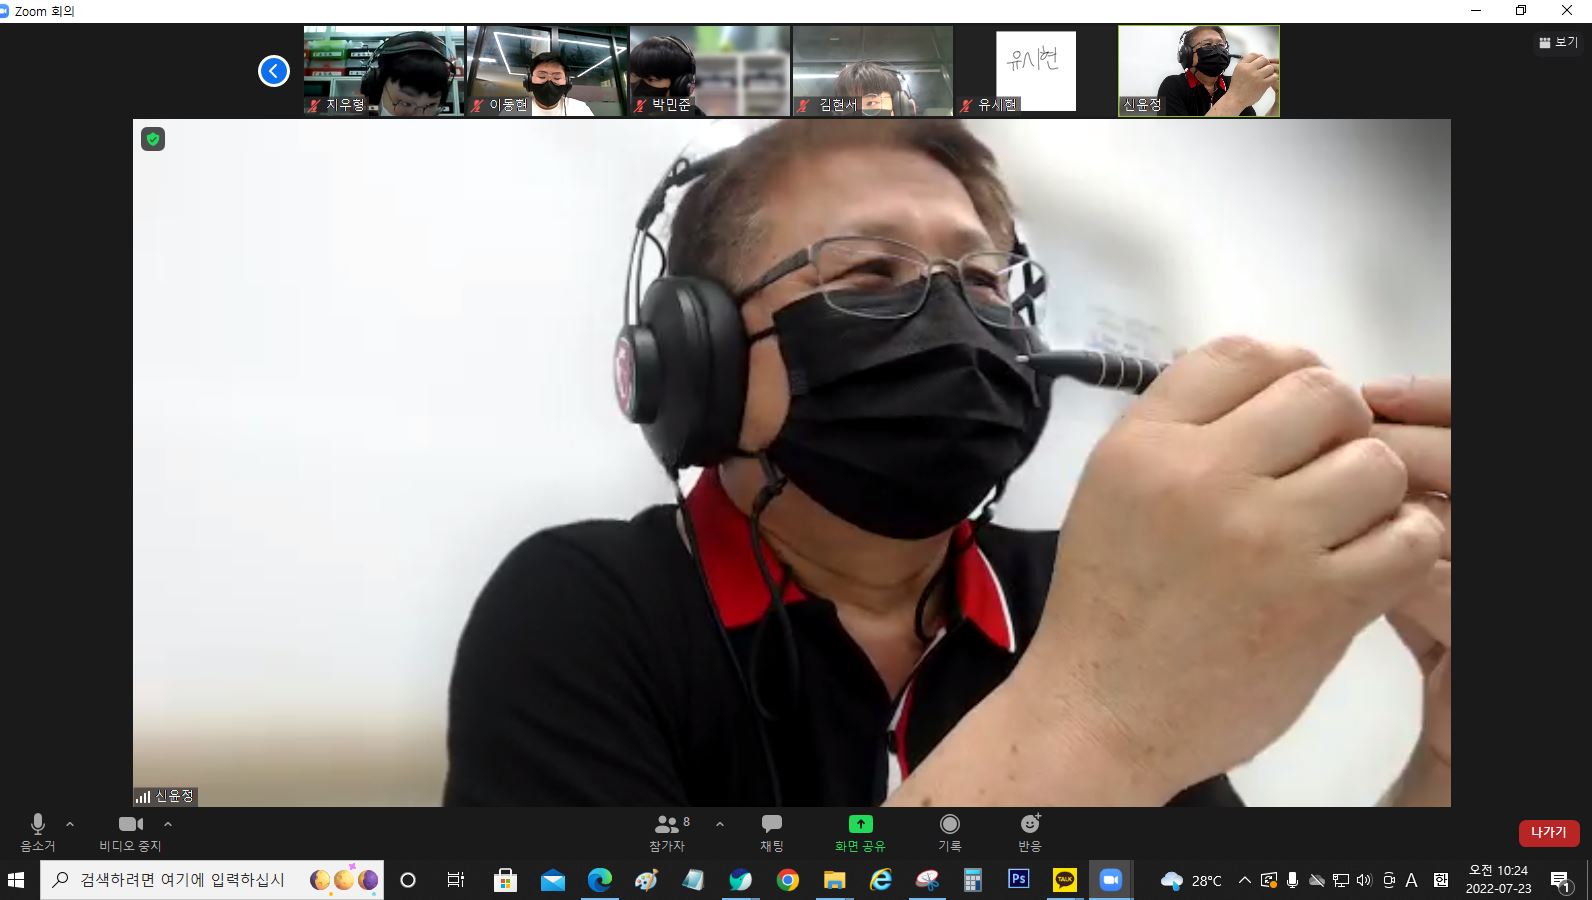The width and height of the screenshot is (1592, 900).
Task: Open the 보기 view menu
Action: tap(1558, 42)
